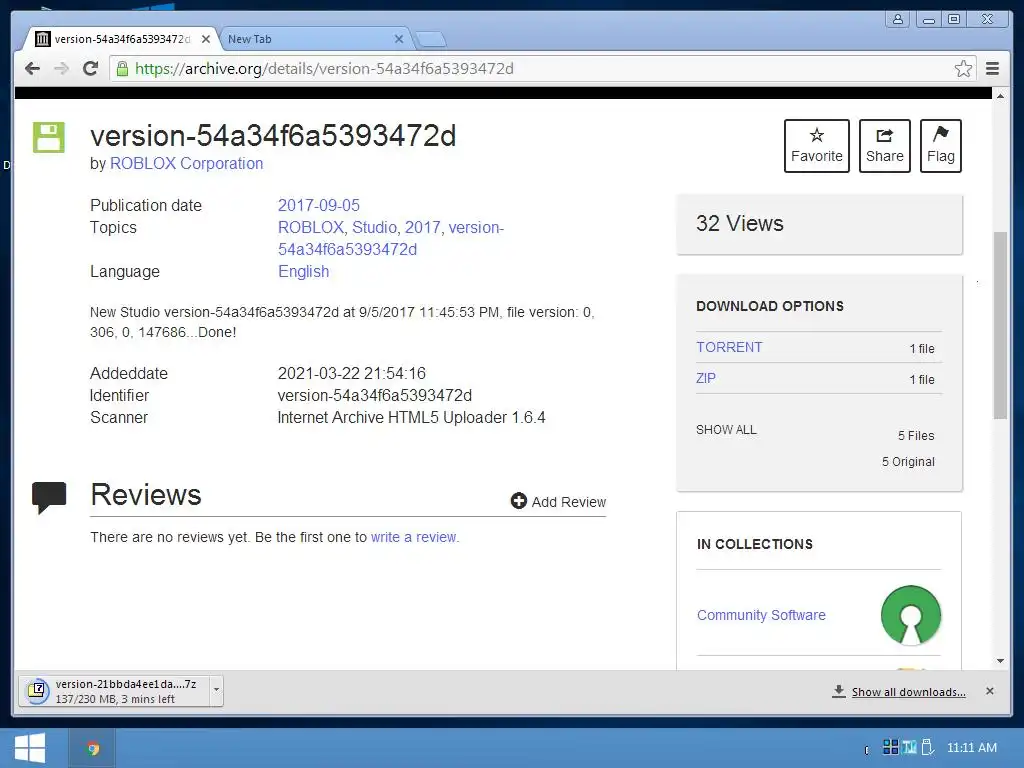
Task: Click the page scrollbar down arrow
Action: coord(1000,661)
